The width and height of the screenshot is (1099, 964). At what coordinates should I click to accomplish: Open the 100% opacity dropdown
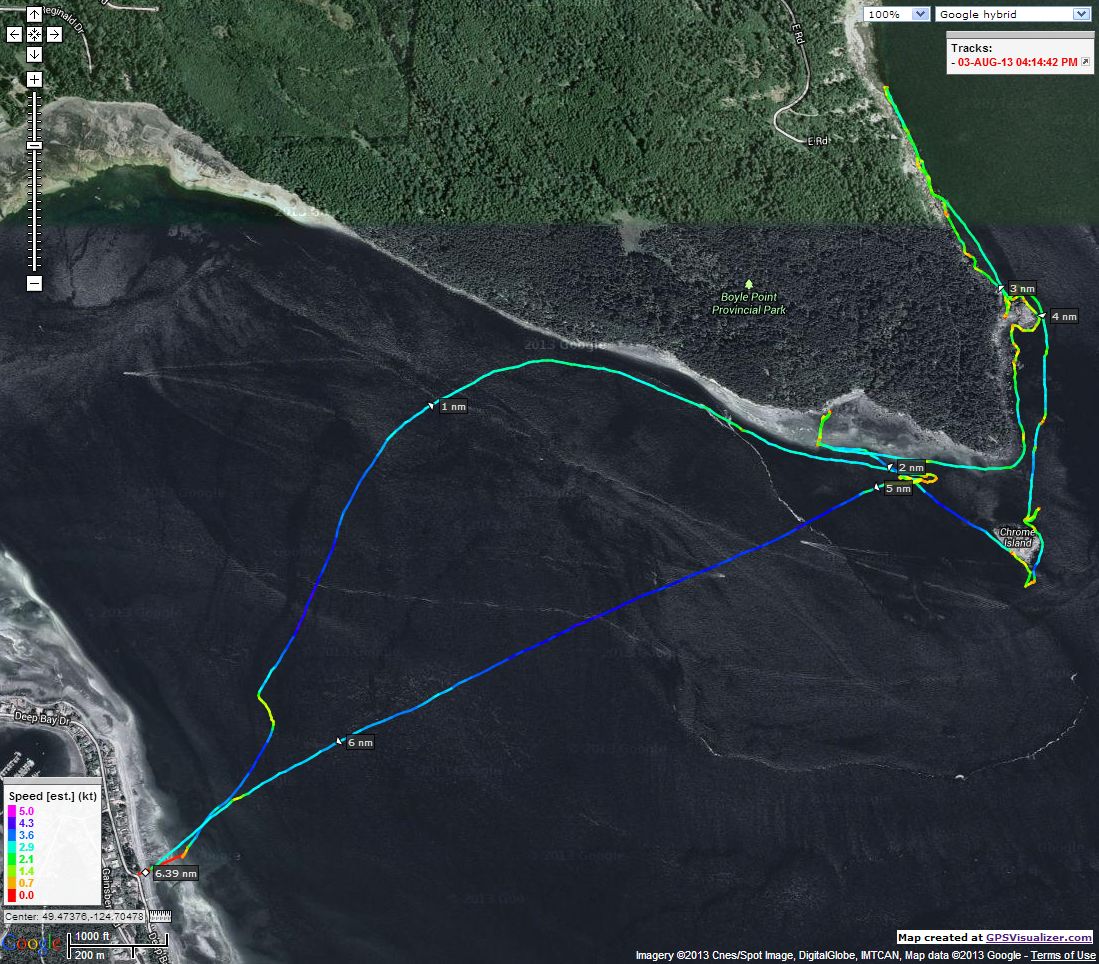click(896, 14)
